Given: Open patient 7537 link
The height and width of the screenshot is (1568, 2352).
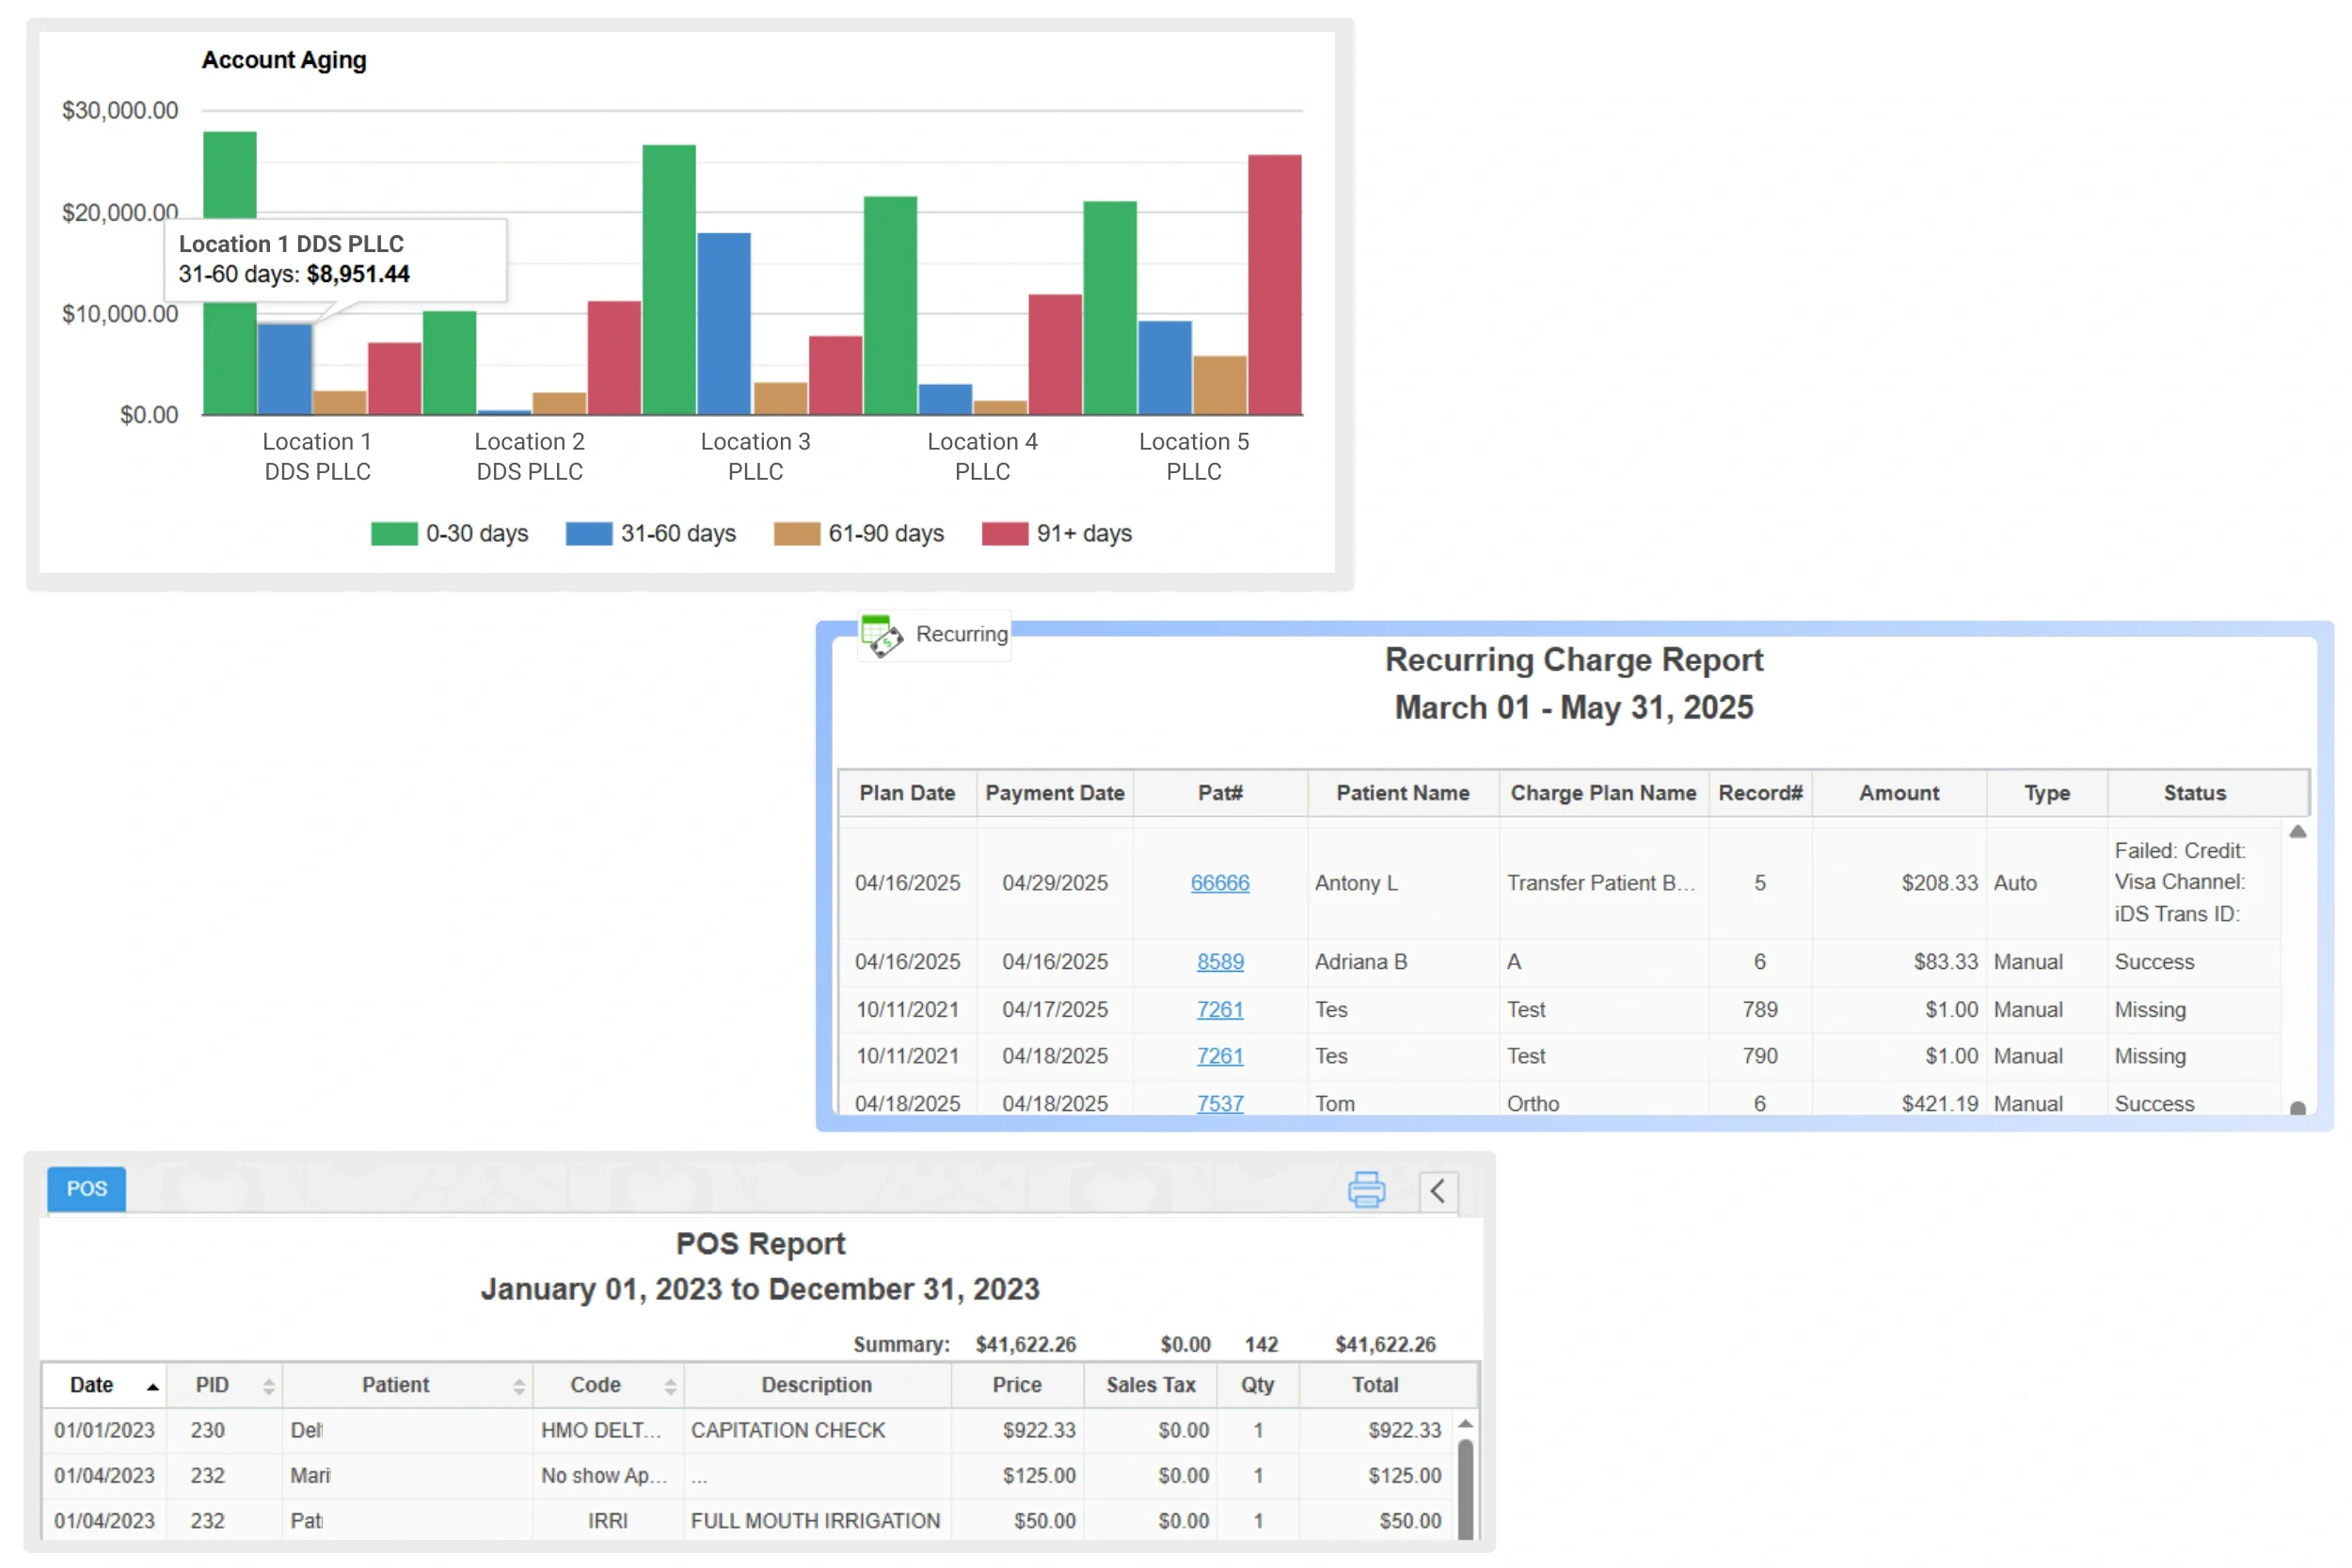Looking at the screenshot, I should click(x=1219, y=1103).
